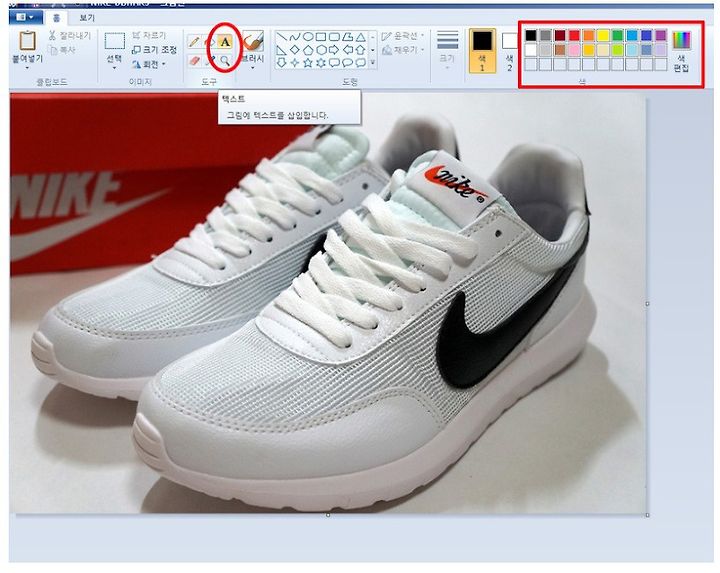
Task: Switch to the Home (홈) tab
Action: coord(56,18)
